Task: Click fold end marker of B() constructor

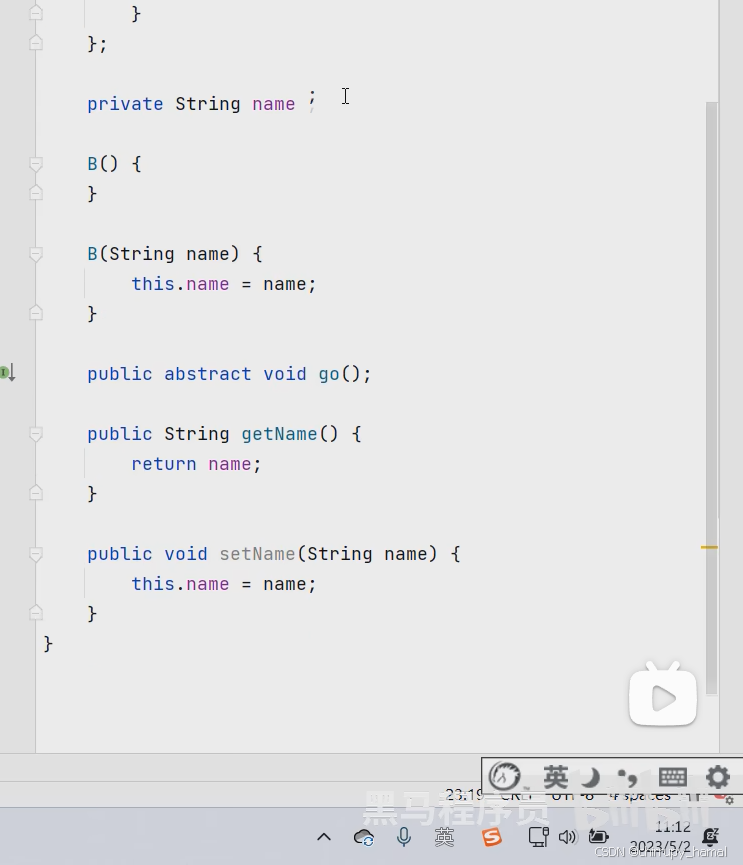Action: (x=36, y=193)
